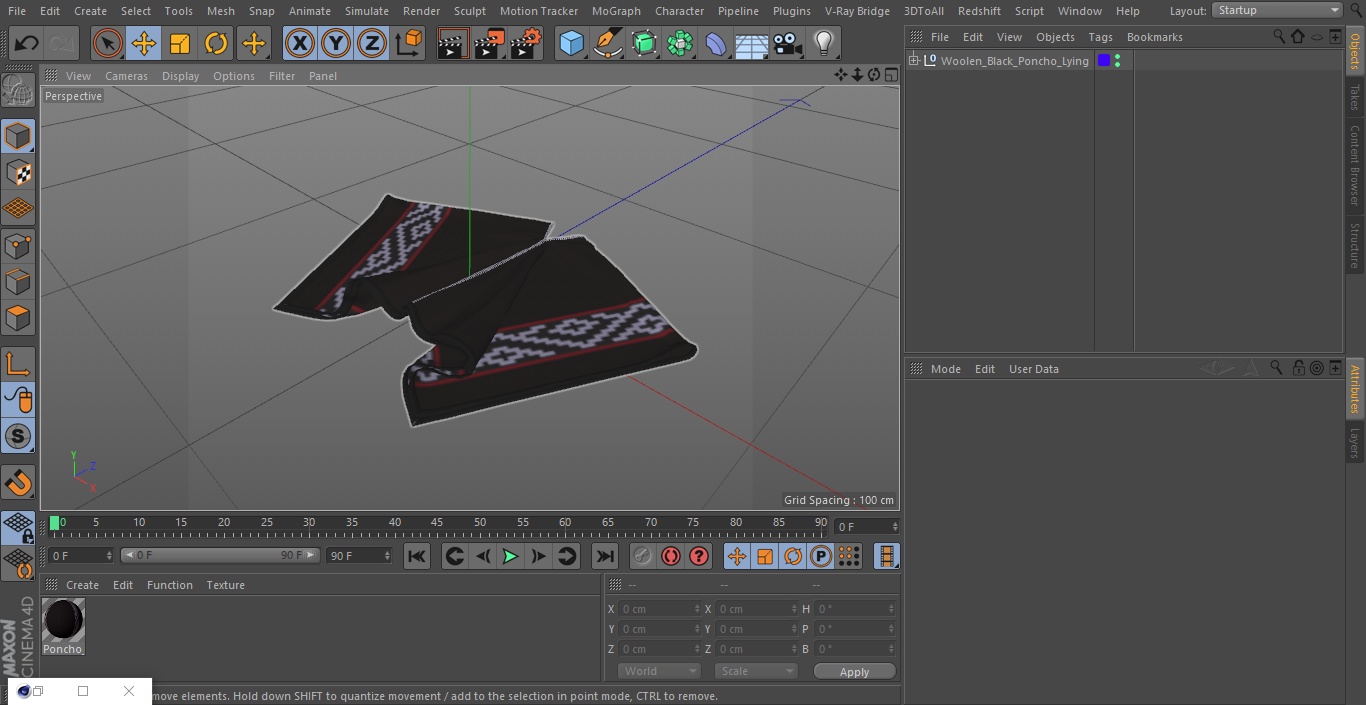This screenshot has height=705, width=1366.
Task: Enable Model mode in left palette
Action: point(18,136)
